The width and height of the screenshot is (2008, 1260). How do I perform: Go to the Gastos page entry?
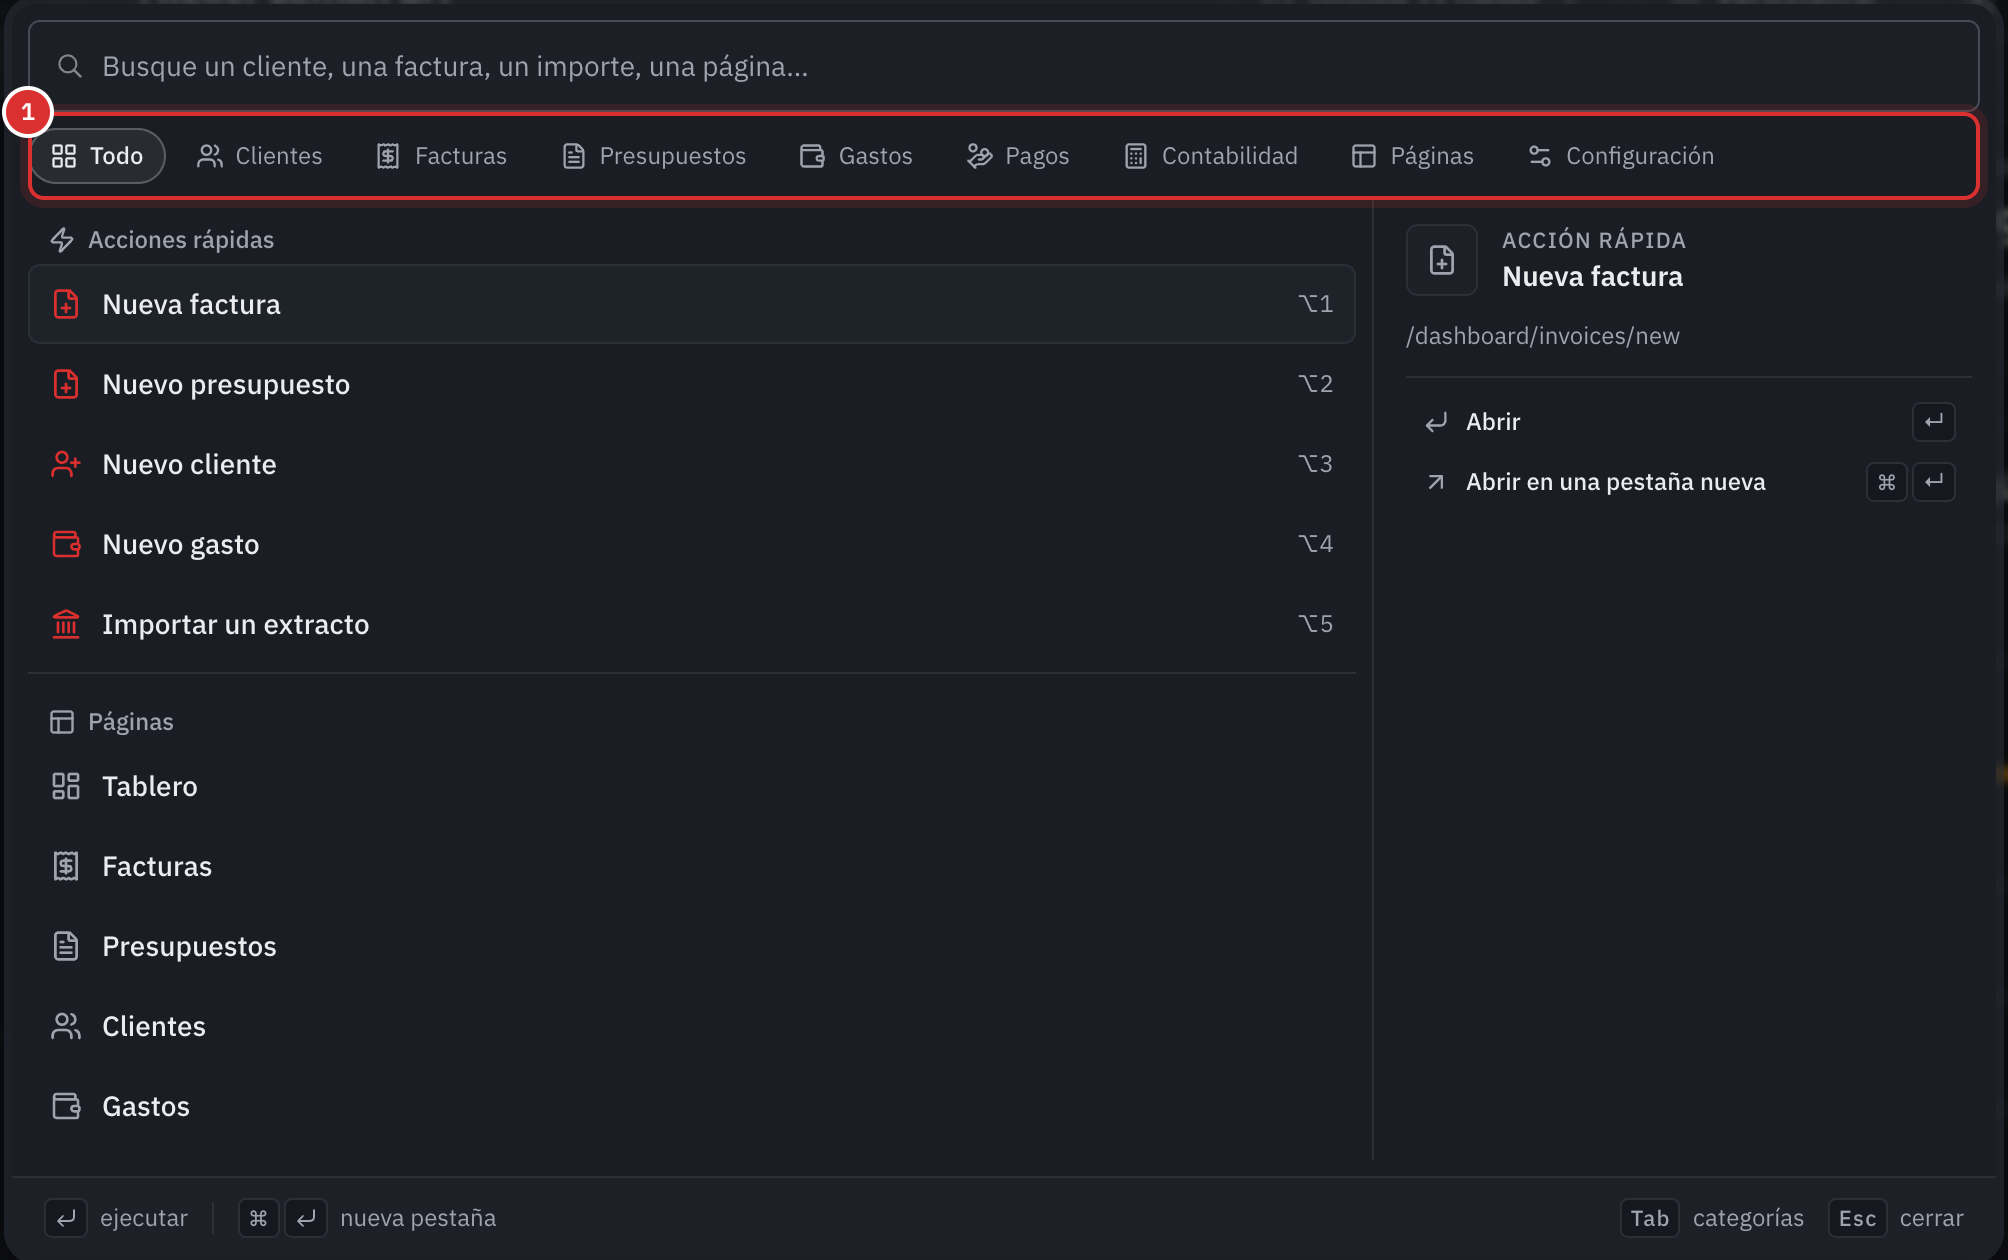[692, 1106]
